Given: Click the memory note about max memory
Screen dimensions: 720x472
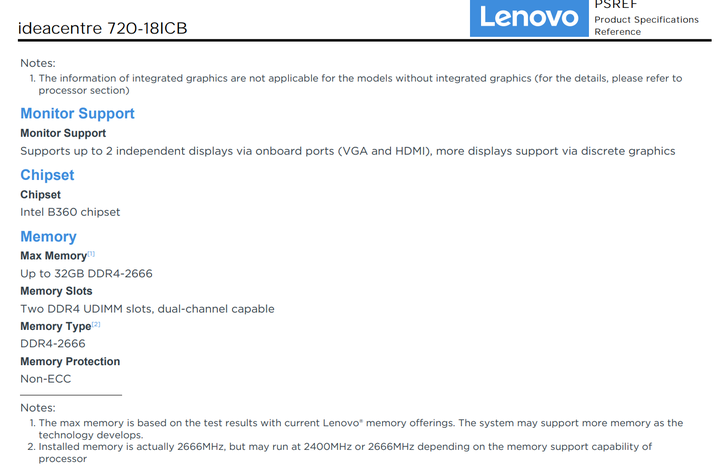Looking at the screenshot, I should click(356, 429).
